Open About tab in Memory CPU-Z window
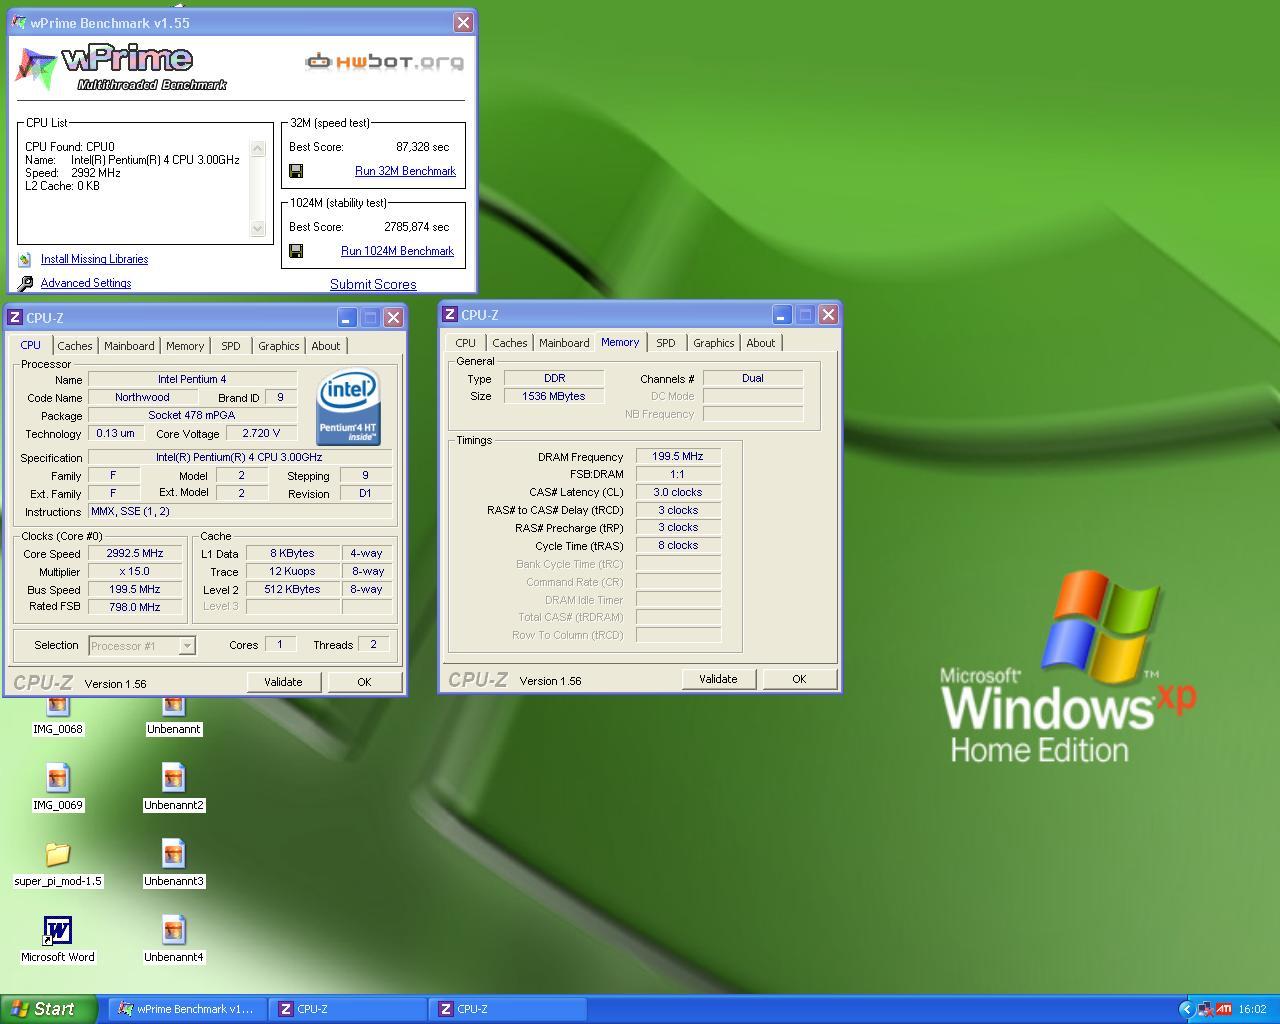 click(x=761, y=343)
